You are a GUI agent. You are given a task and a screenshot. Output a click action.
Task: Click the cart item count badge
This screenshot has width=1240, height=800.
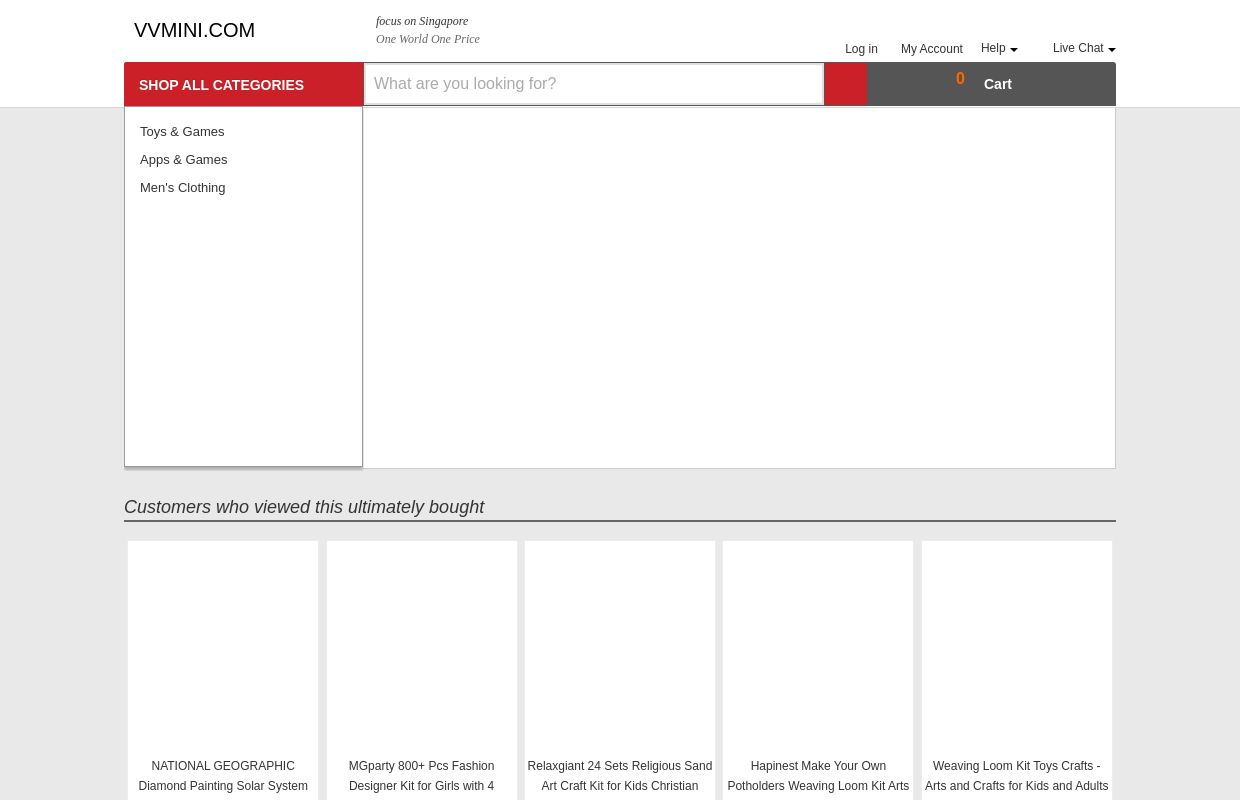(960, 79)
